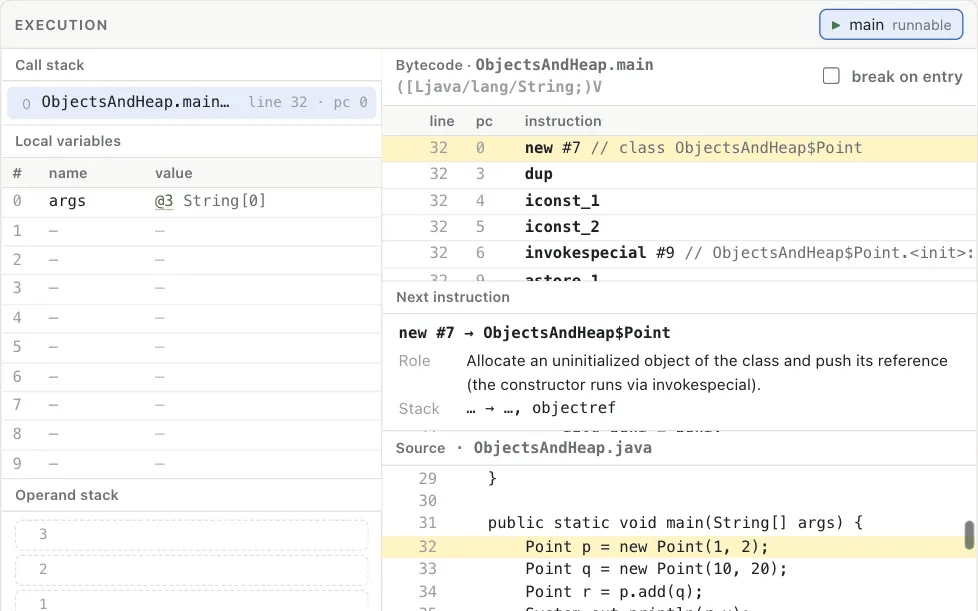Click operand stack slot 3

click(191, 534)
